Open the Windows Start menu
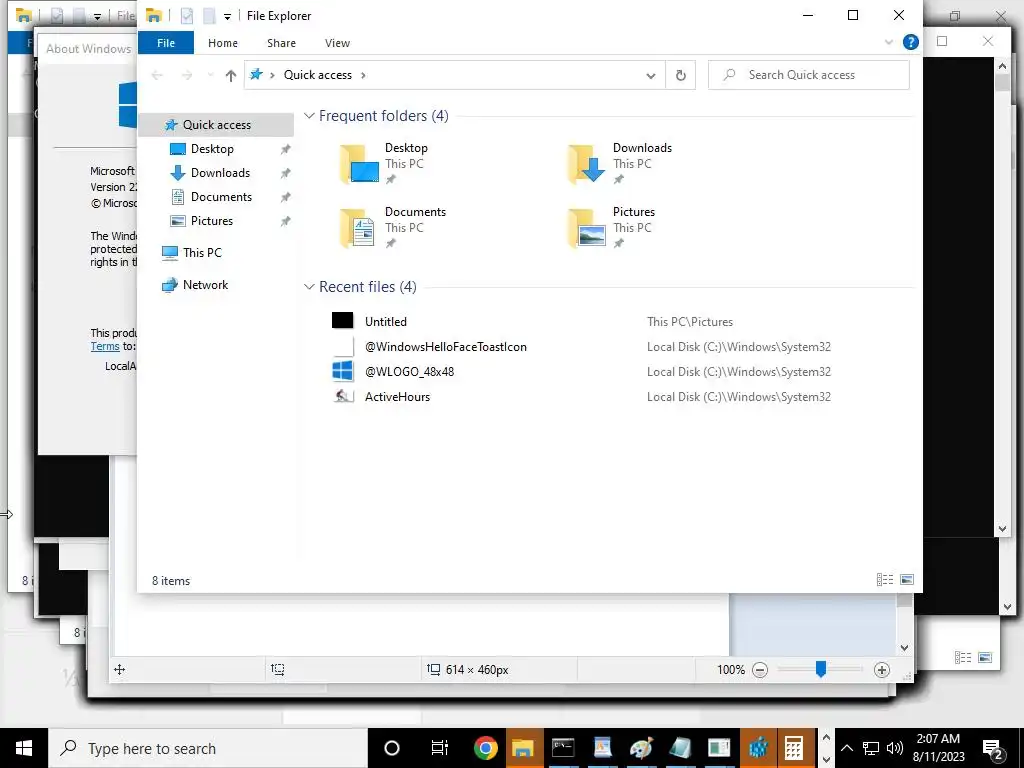 pyautogui.click(x=24, y=748)
